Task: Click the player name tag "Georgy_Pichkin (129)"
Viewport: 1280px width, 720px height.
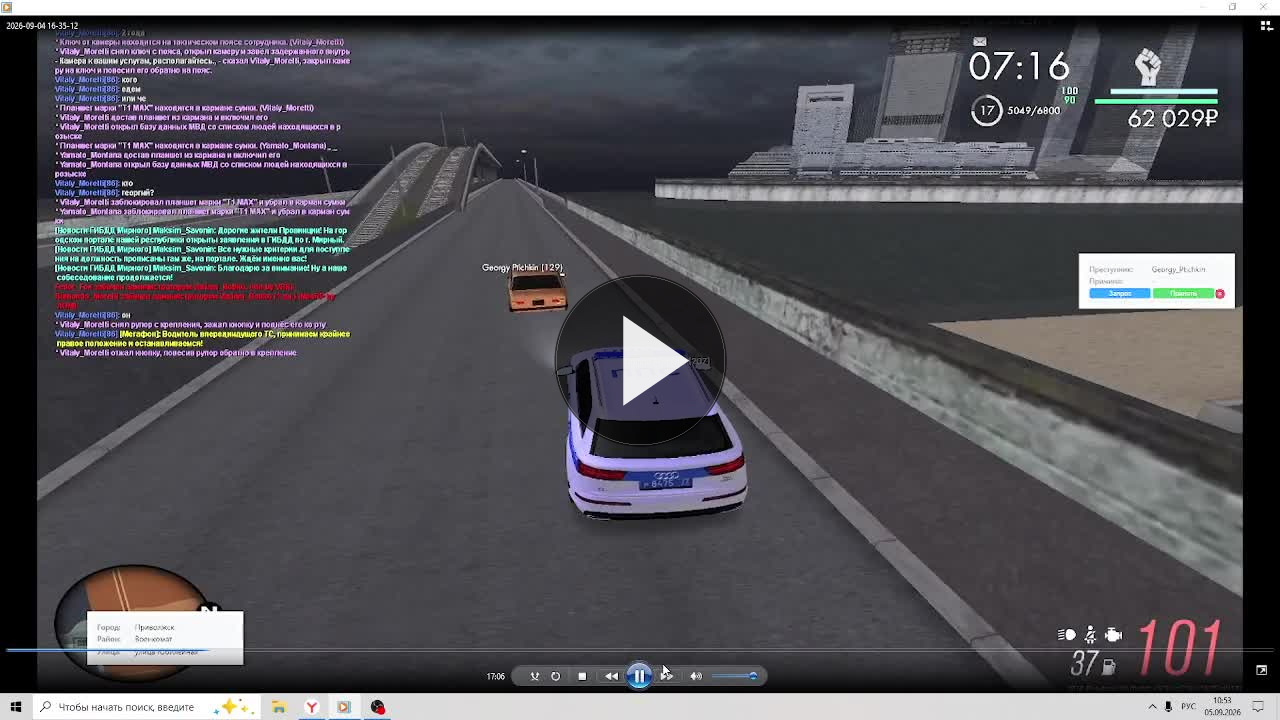Action: [522, 268]
